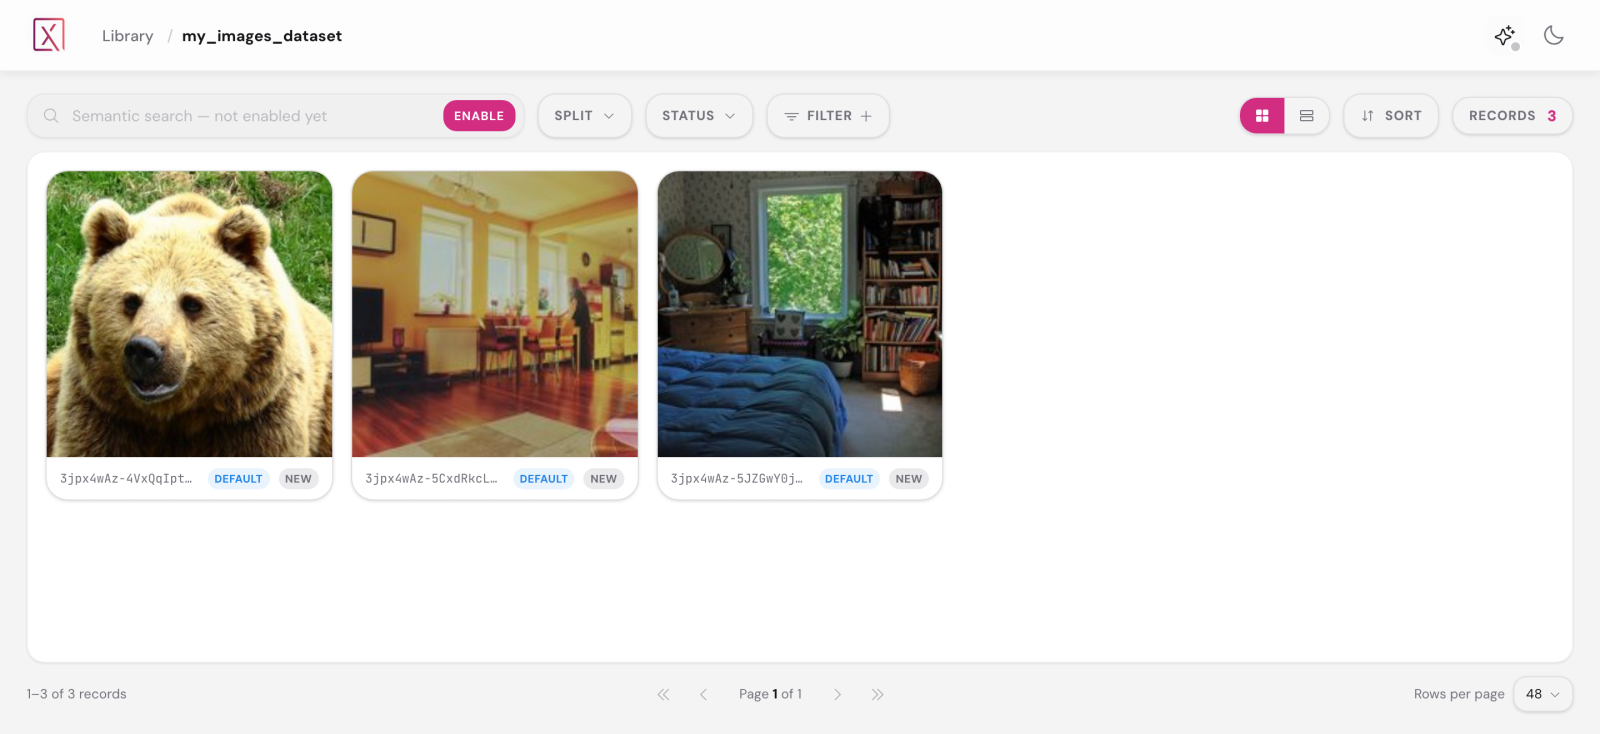Click record ID 3jpx4wAz-4VxQqIpt

pyautogui.click(x=126, y=479)
